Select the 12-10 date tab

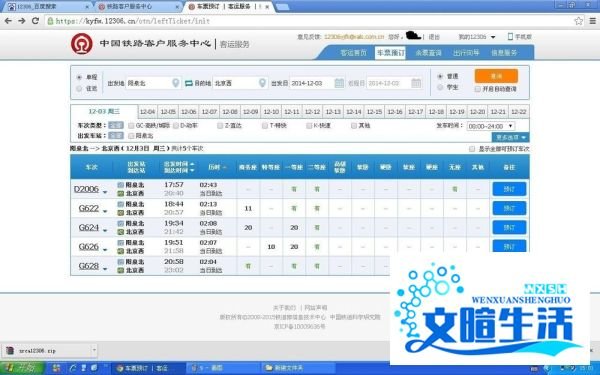[271, 112]
